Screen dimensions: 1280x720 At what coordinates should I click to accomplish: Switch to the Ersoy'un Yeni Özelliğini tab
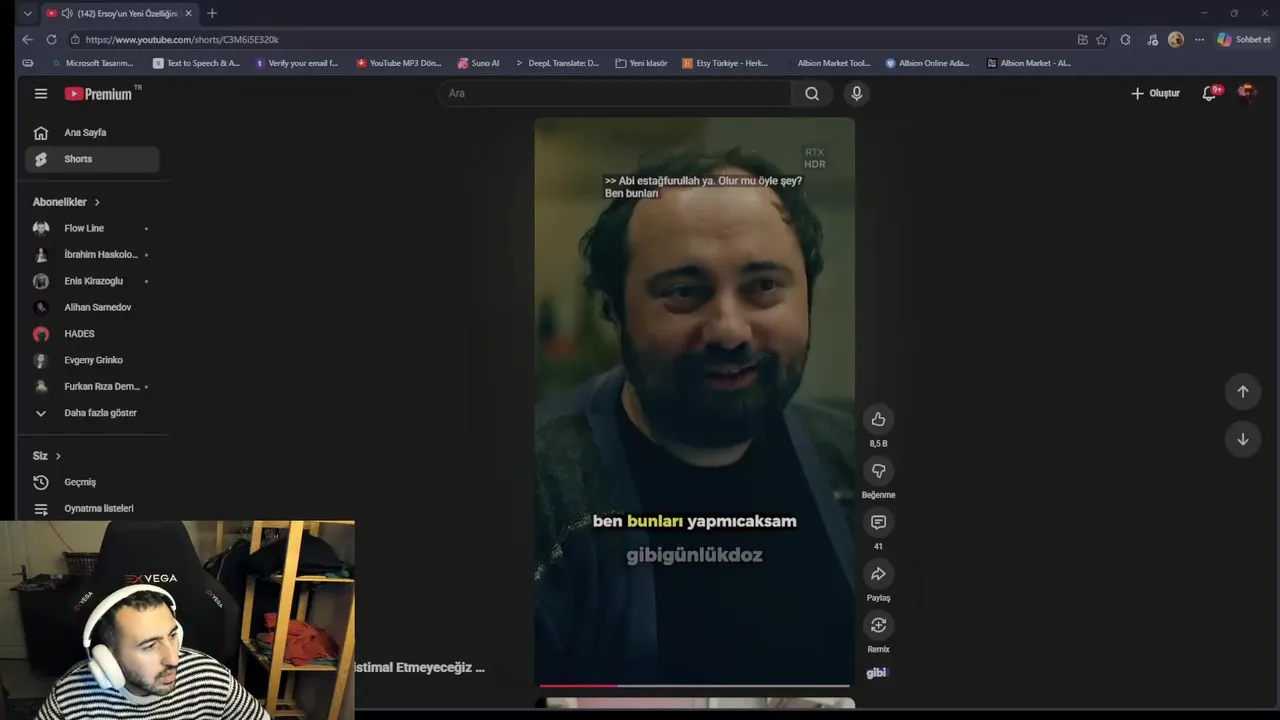pyautogui.click(x=118, y=13)
